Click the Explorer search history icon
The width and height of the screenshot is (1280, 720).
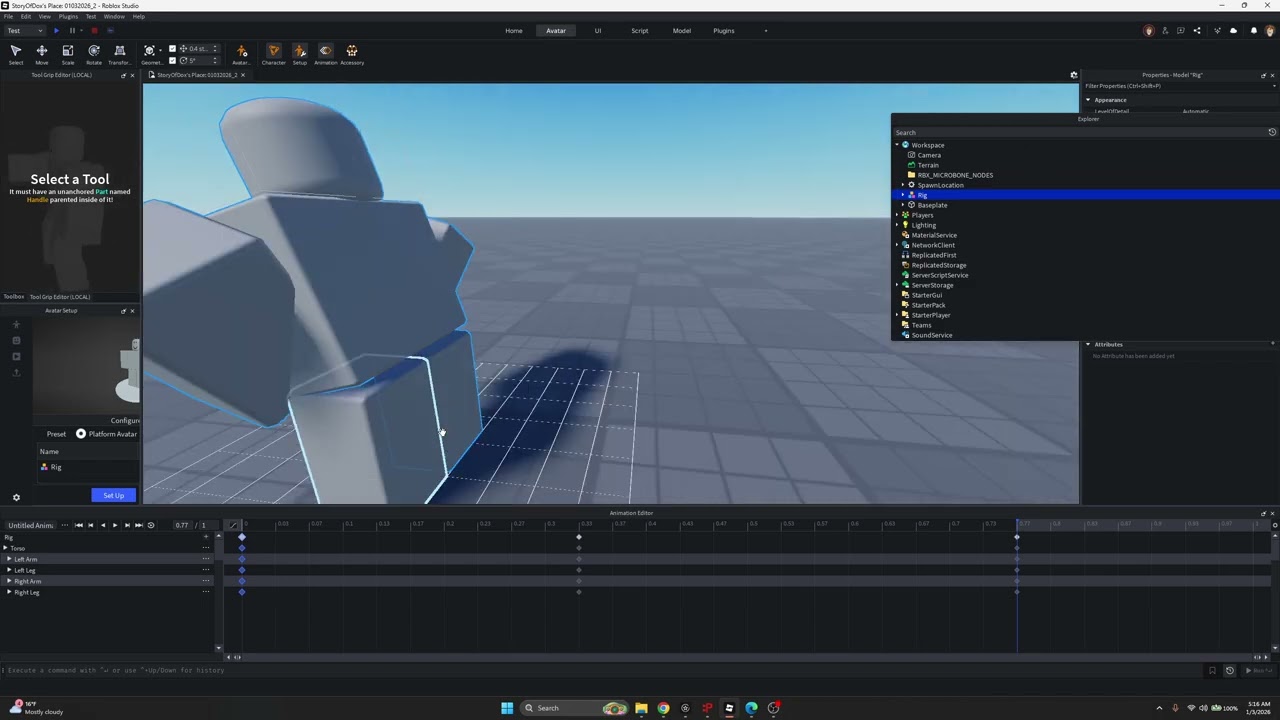pyautogui.click(x=1272, y=132)
